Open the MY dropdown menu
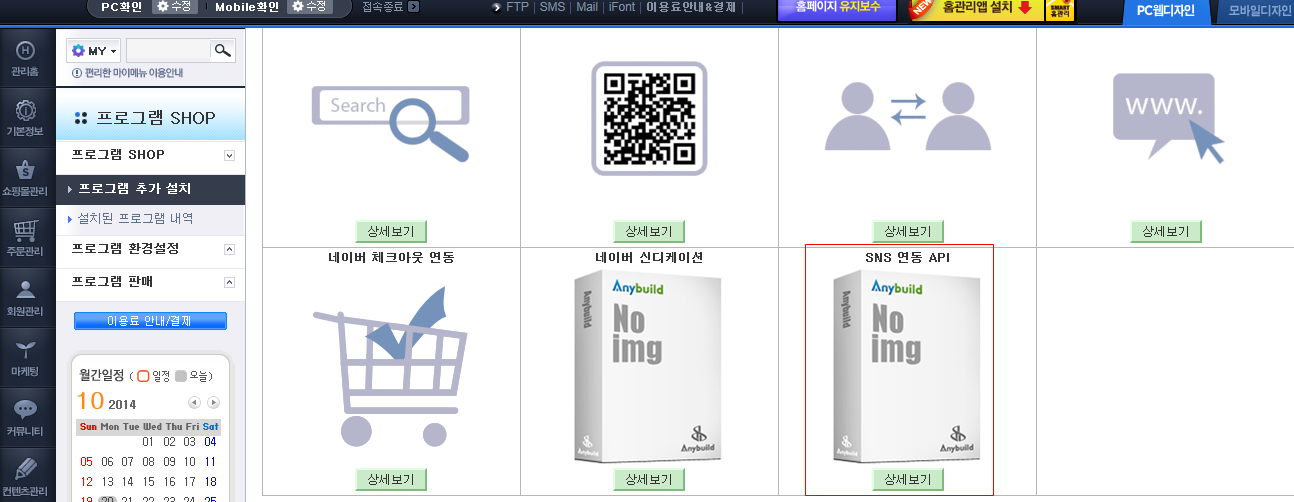 93,50
